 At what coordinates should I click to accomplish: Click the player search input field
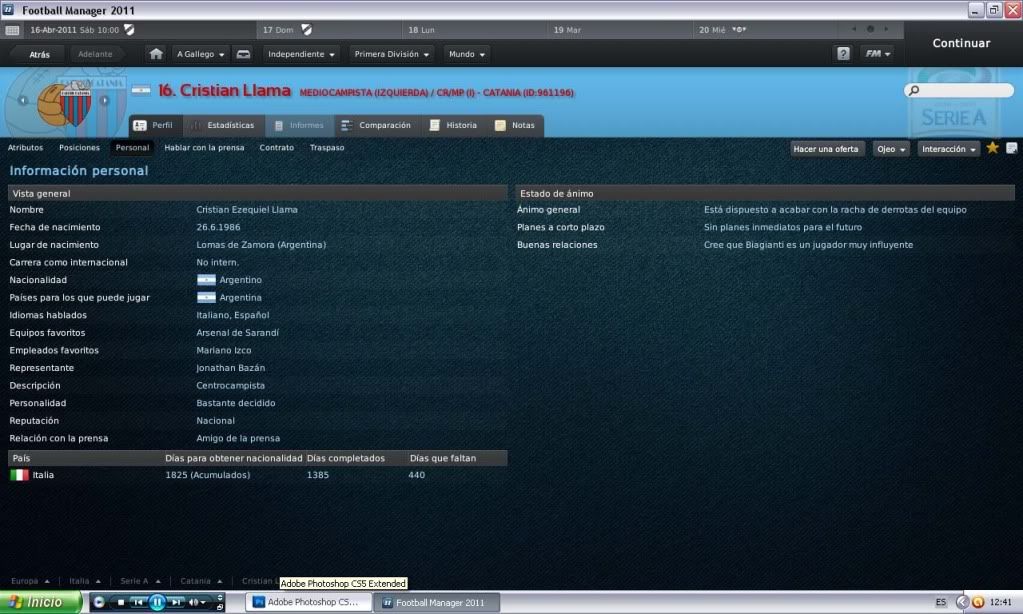pyautogui.click(x=959, y=90)
